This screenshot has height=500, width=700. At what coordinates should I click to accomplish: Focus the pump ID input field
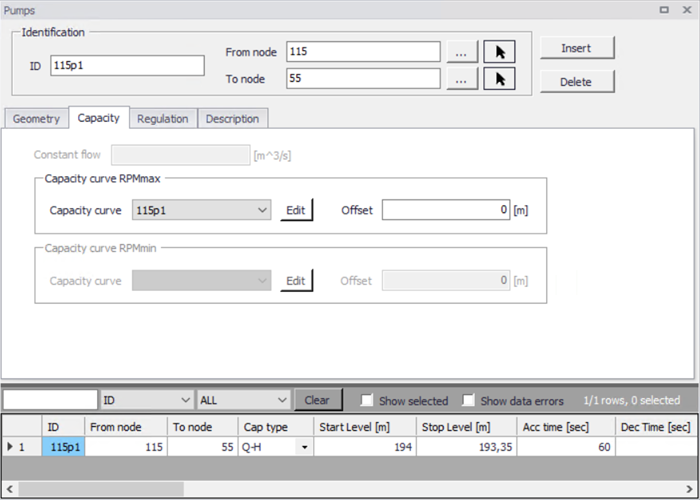click(x=127, y=66)
